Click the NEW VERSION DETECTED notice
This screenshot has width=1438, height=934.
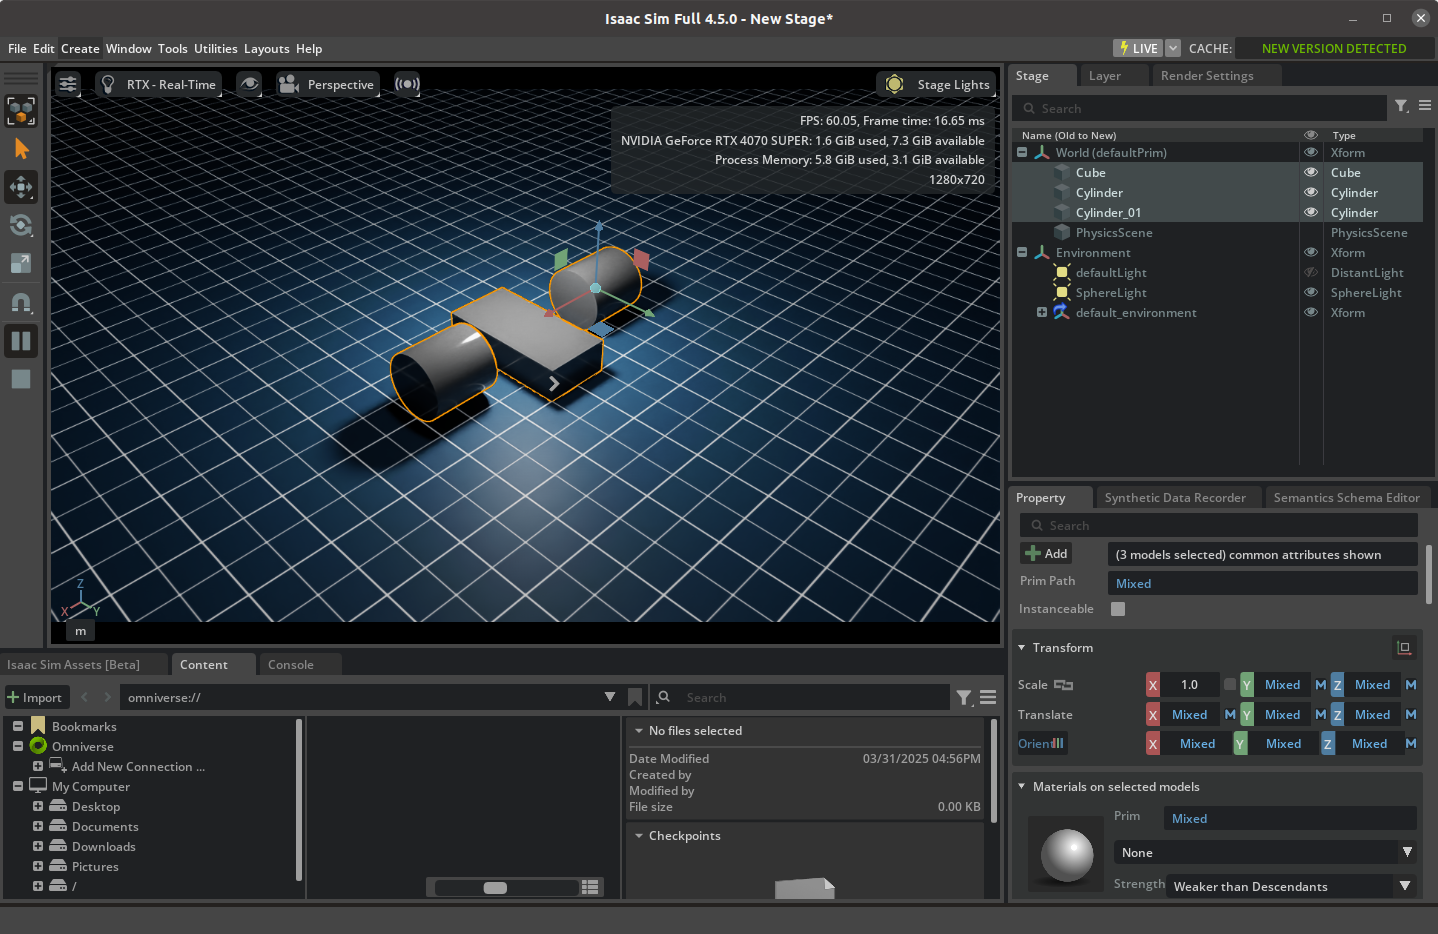tap(1334, 48)
